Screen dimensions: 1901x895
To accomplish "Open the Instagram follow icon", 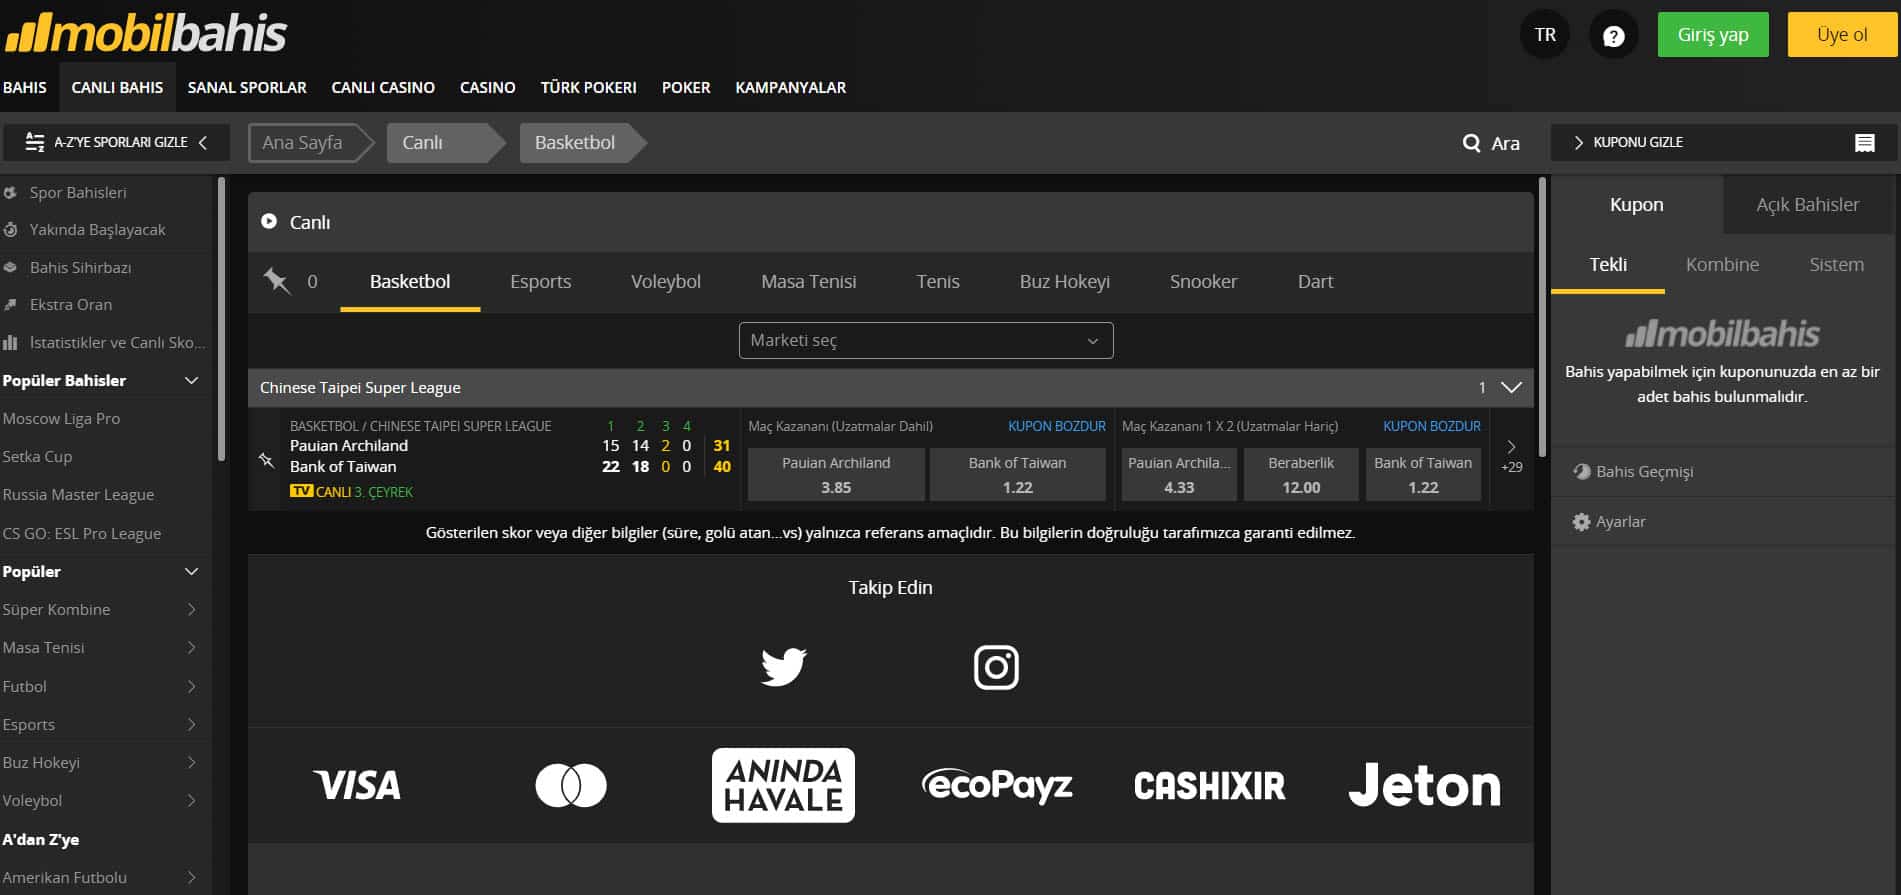I will pyautogui.click(x=996, y=667).
